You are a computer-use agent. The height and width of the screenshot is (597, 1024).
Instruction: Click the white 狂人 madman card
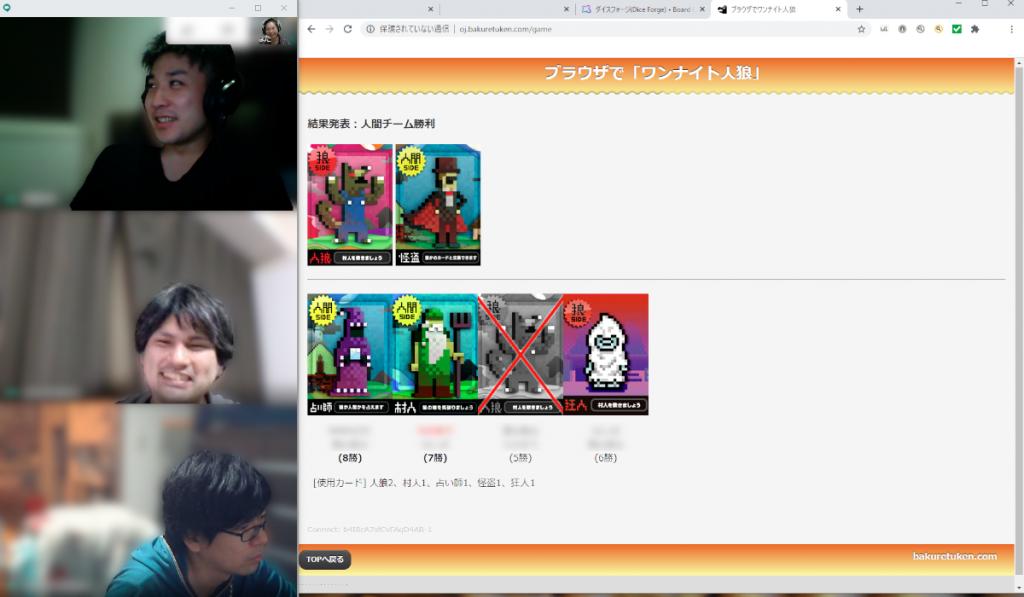(605, 354)
